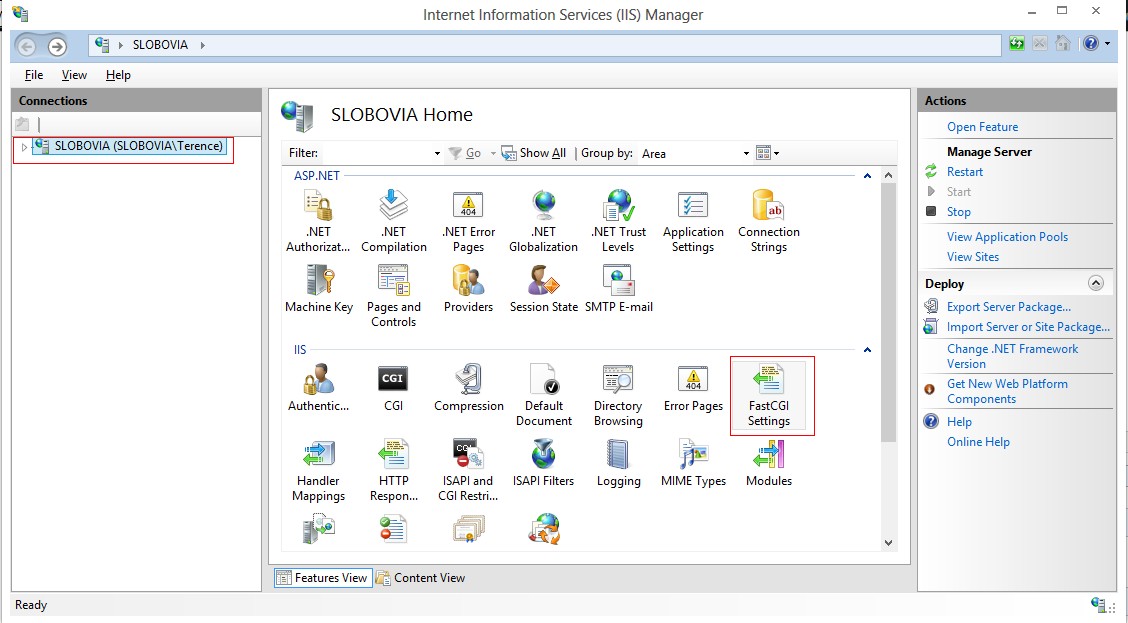Open Application Settings feature
Screen dimensions: 1128x623
[693, 222]
